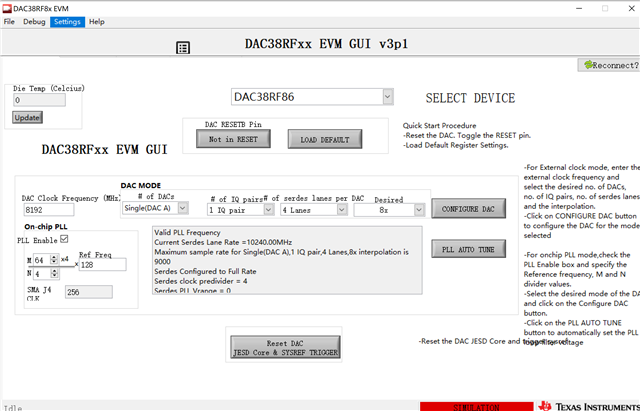Click the On-chip PLL heading
The height and width of the screenshot is (411, 640).
[46, 227]
